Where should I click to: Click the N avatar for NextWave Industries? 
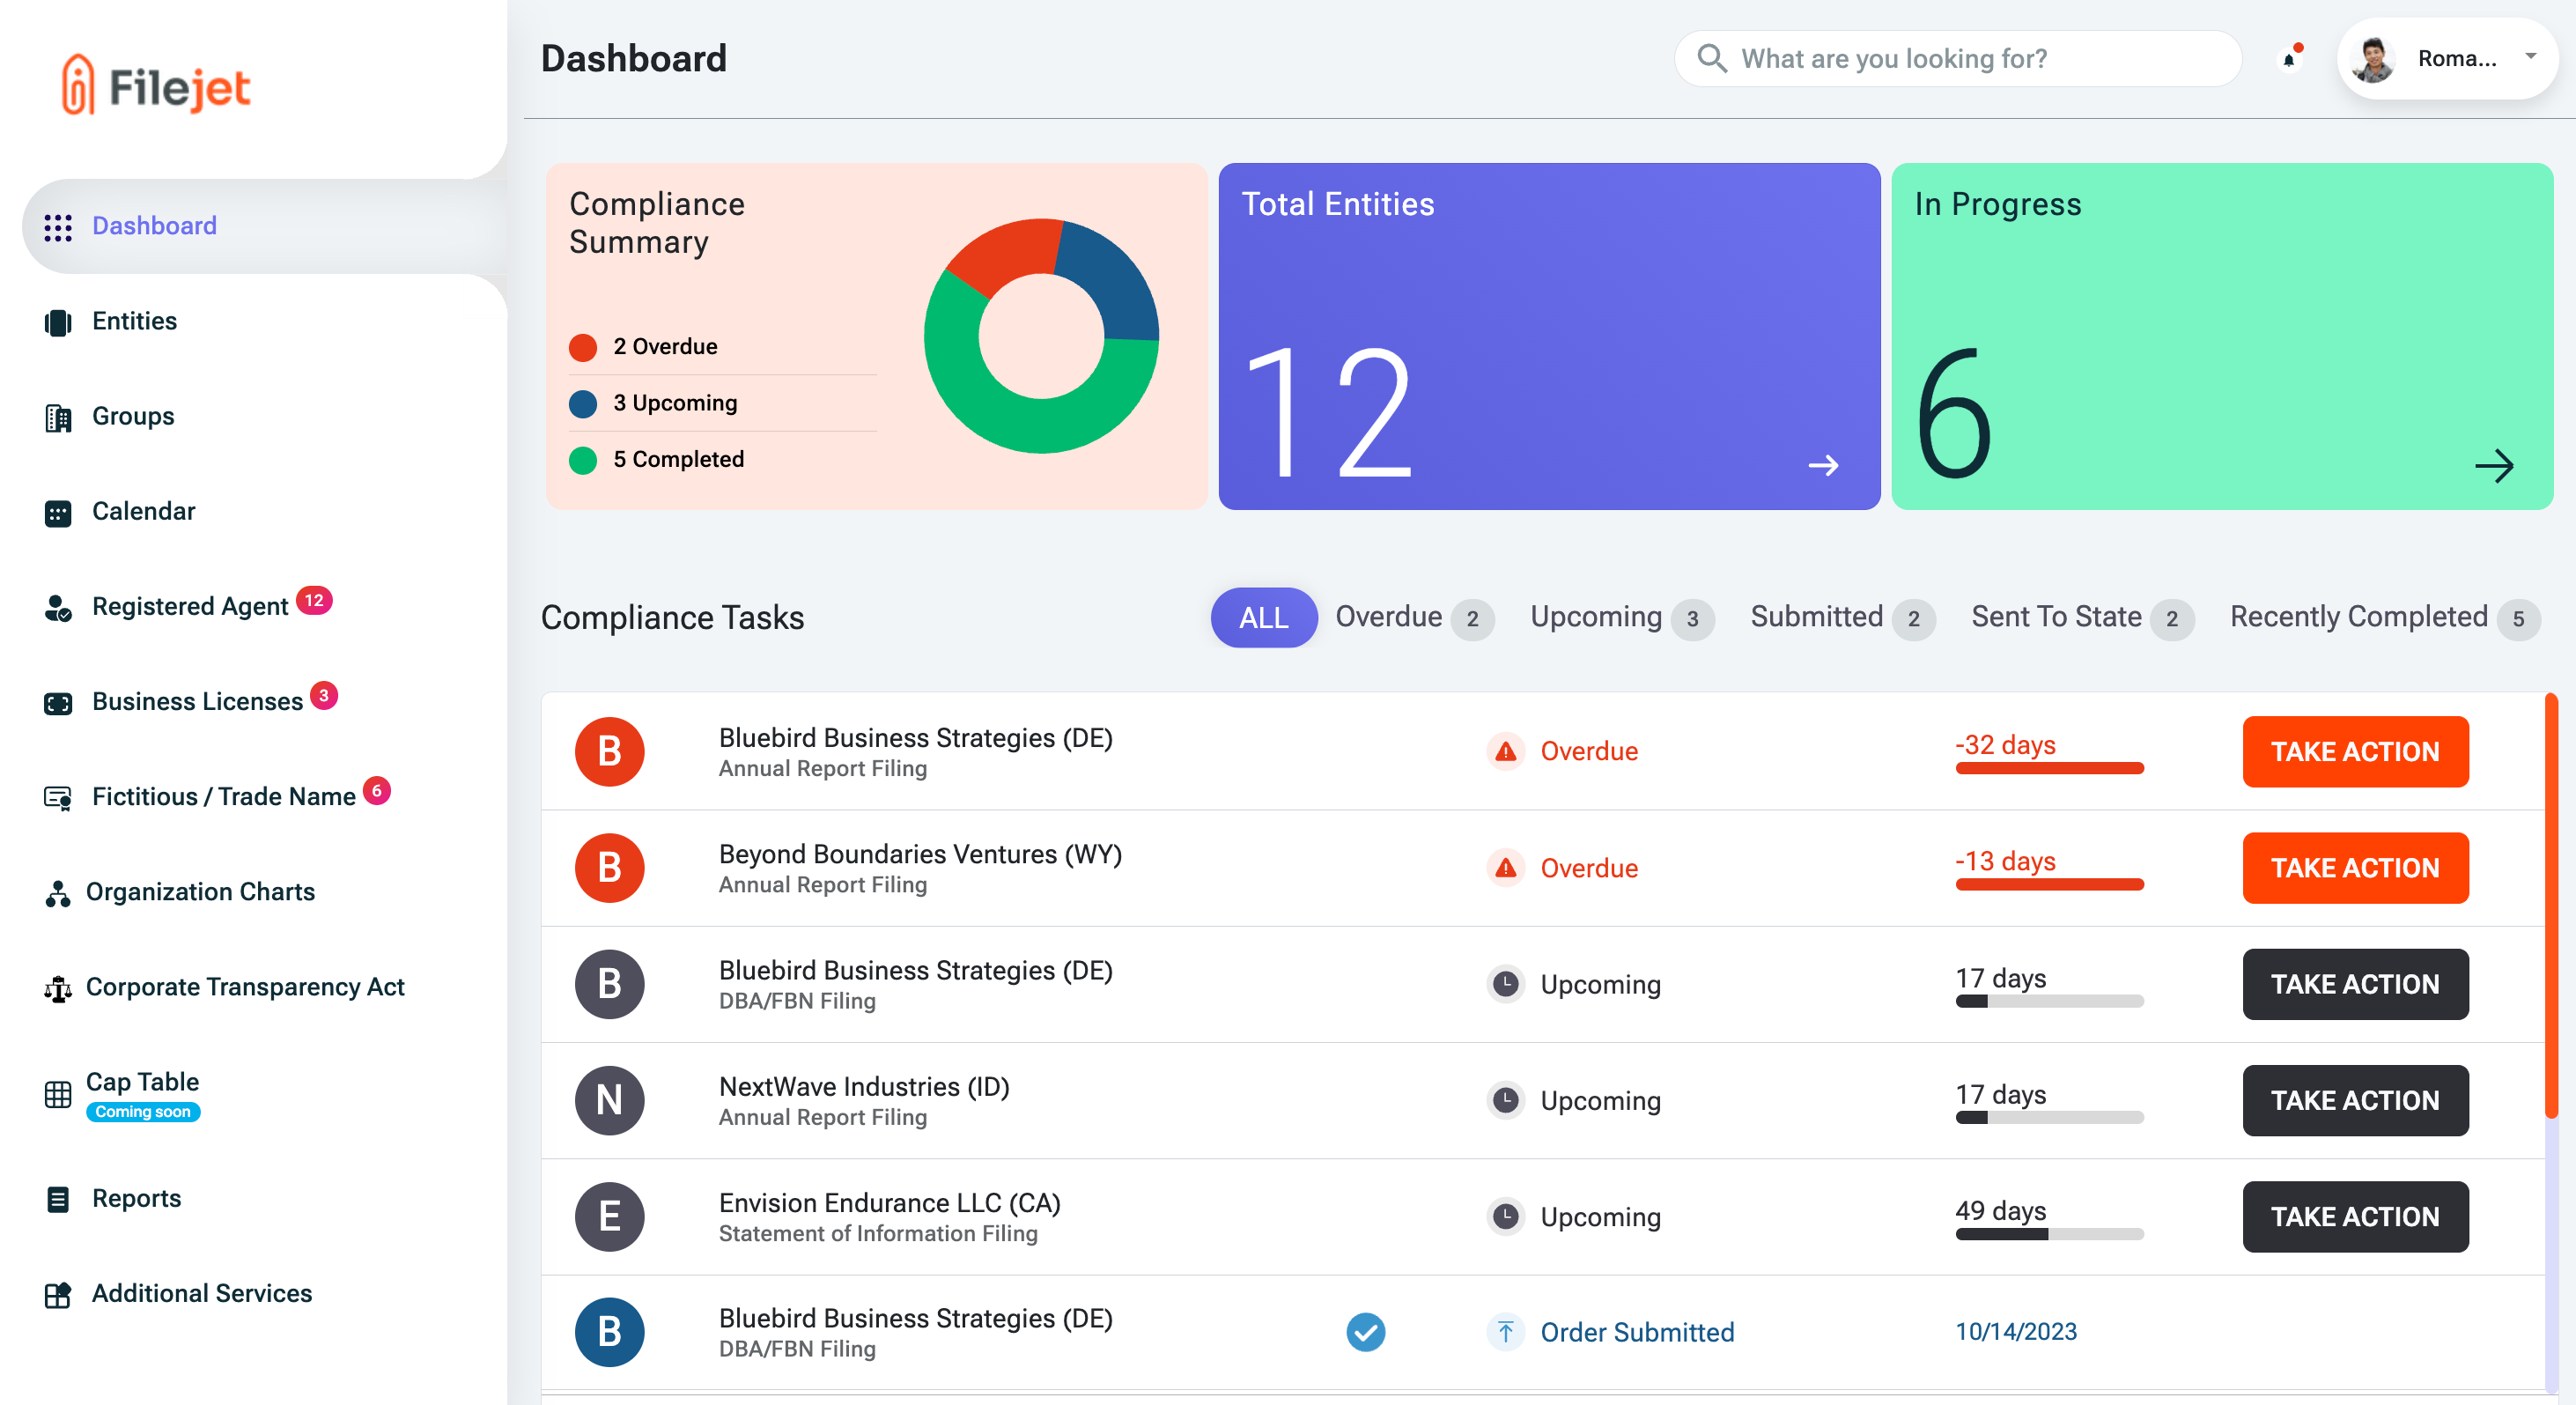tap(609, 1100)
